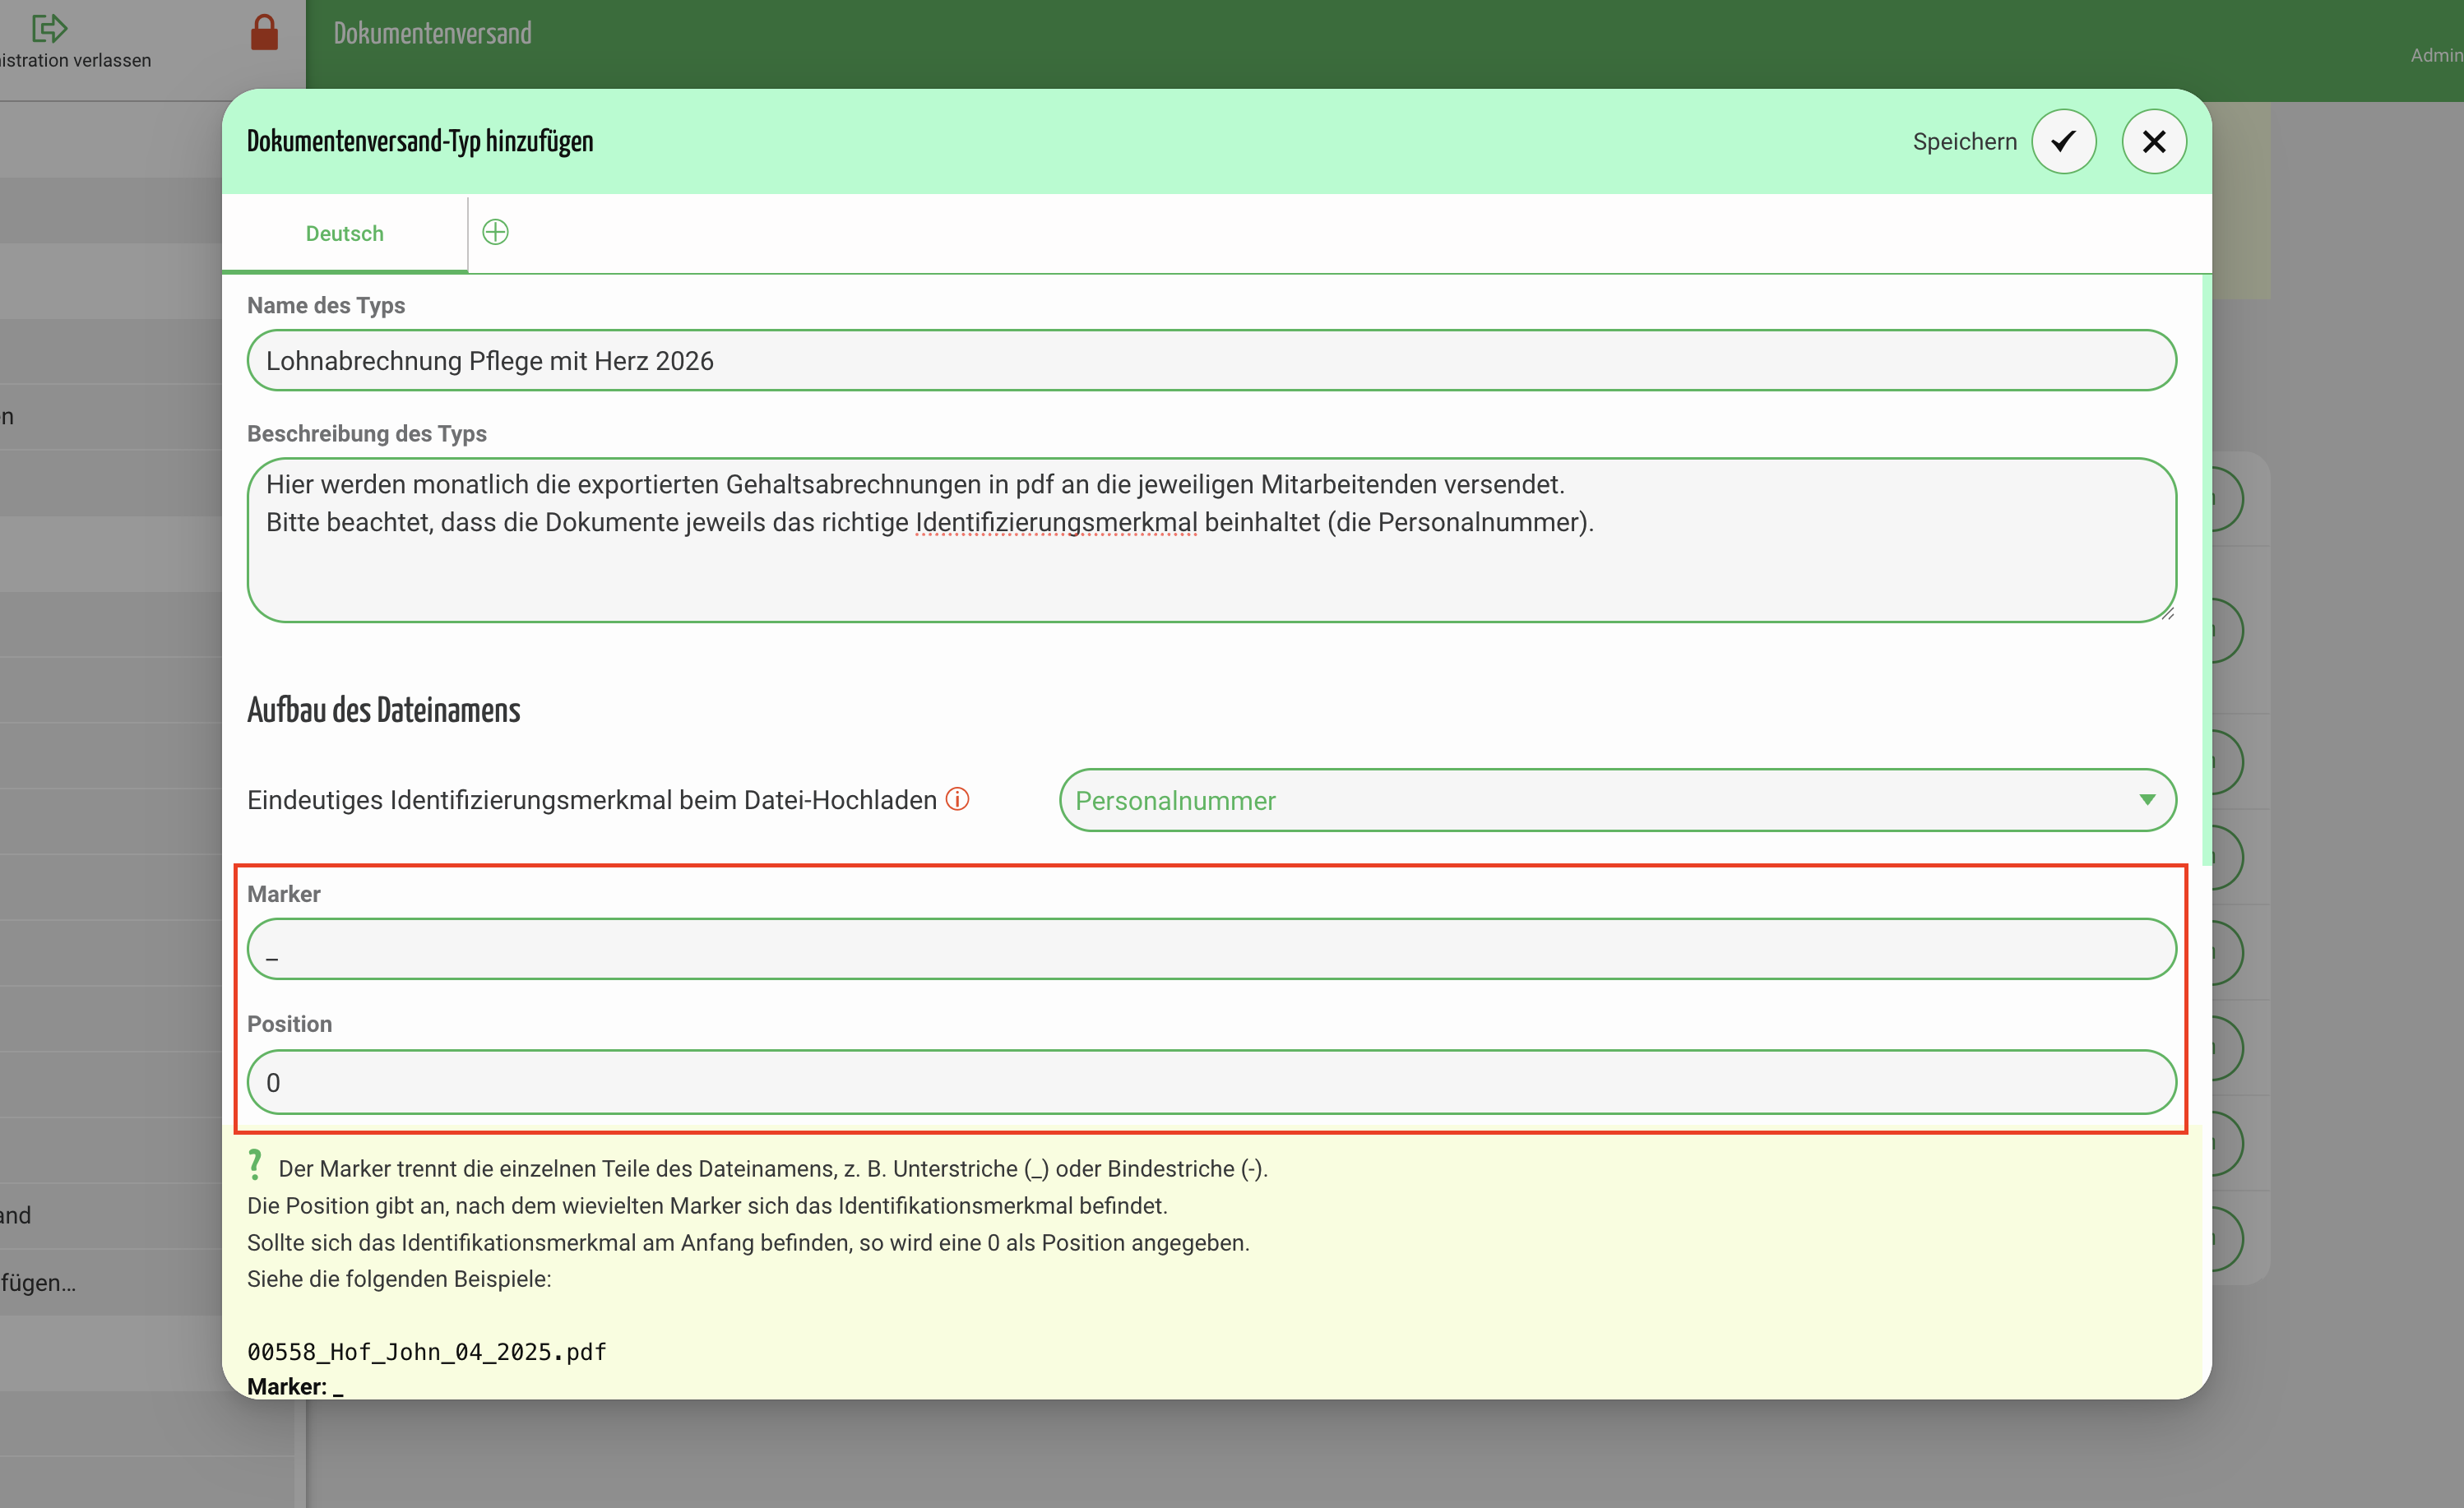The height and width of the screenshot is (1508, 2464).
Task: Click the red lock icon
Action: (x=264, y=32)
